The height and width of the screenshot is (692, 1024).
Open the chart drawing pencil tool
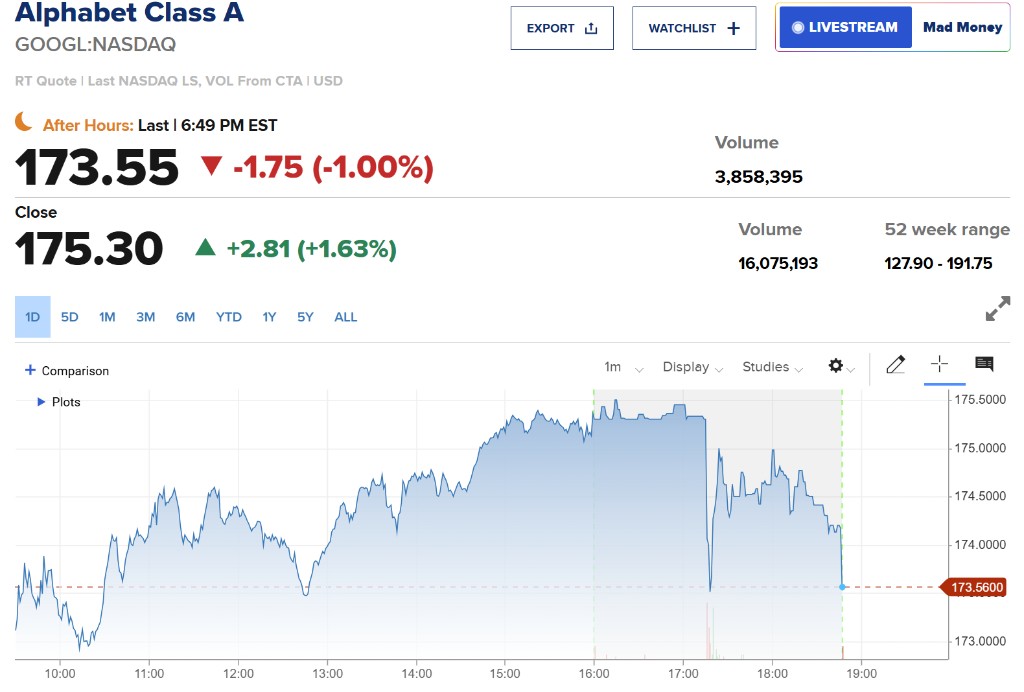pos(895,364)
